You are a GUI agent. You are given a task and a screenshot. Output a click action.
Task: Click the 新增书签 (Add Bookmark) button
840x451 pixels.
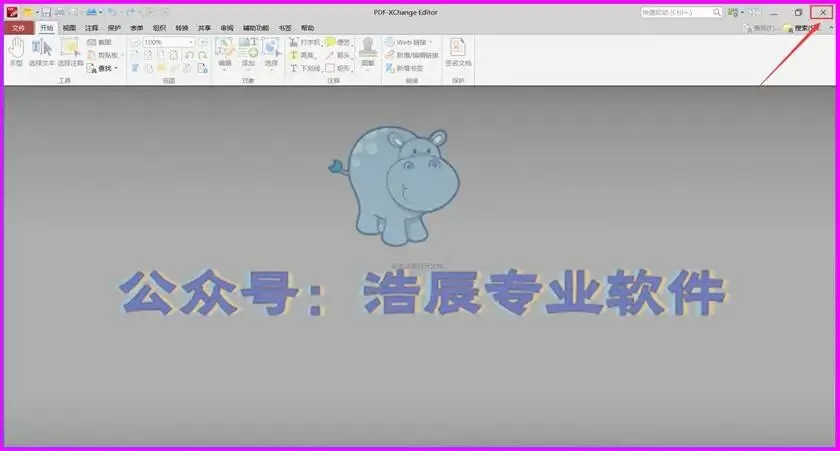tap(404, 68)
